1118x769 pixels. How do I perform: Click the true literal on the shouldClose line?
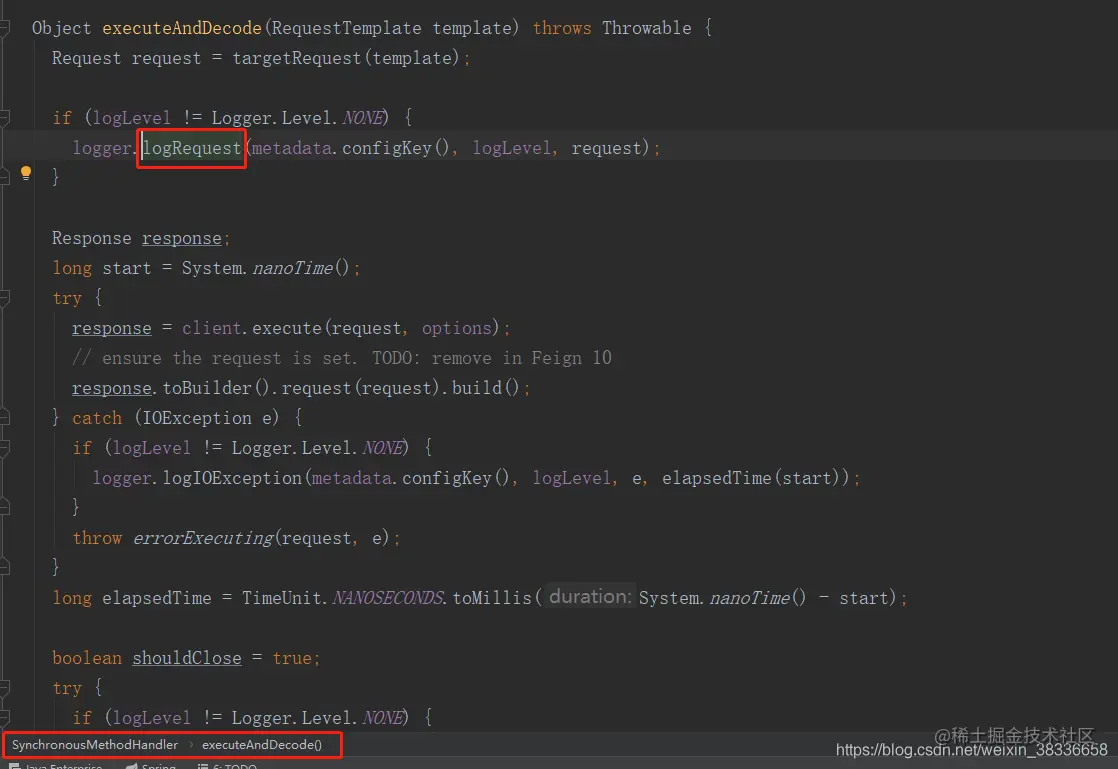(292, 658)
